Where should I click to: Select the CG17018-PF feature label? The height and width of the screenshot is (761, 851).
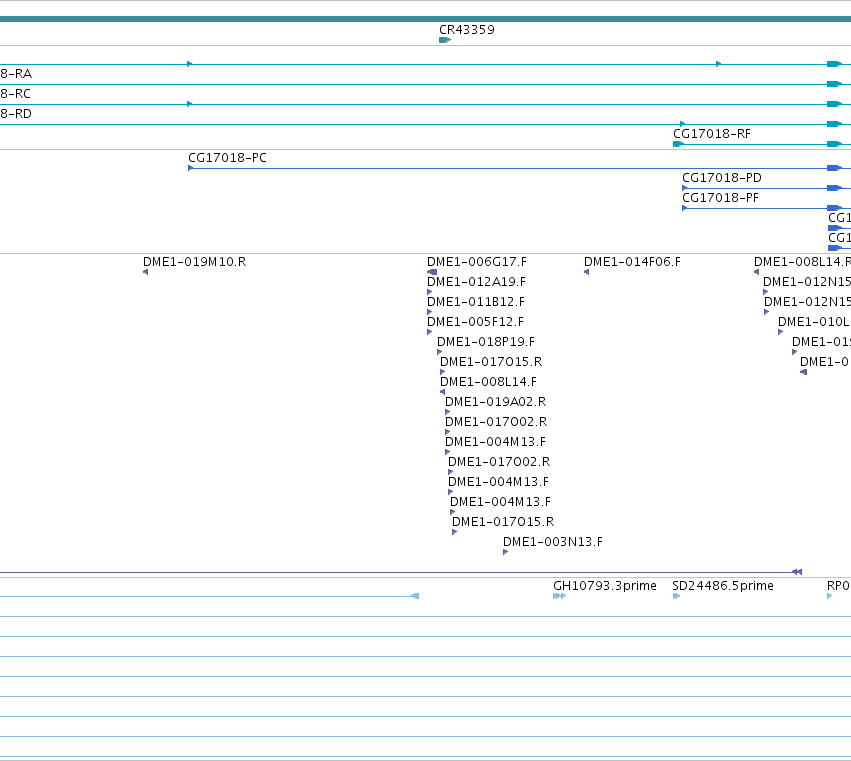[x=720, y=198]
